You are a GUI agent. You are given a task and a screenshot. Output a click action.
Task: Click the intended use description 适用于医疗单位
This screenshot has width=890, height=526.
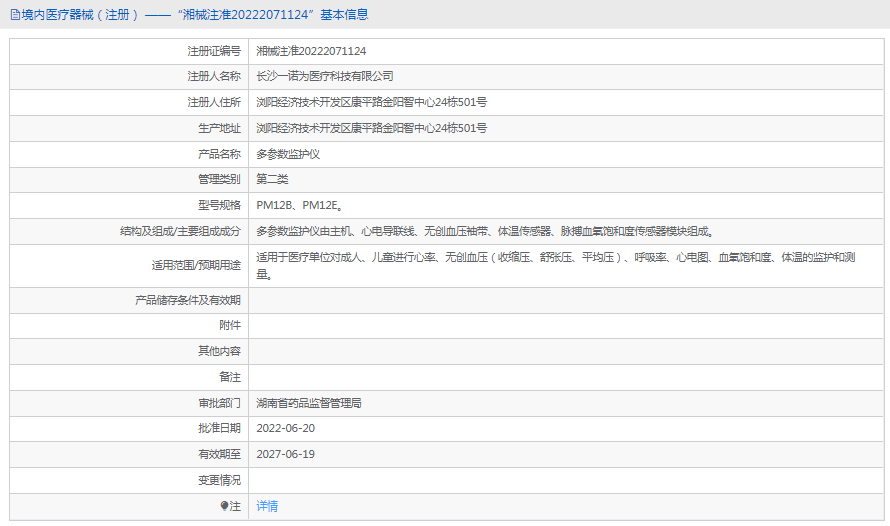click(556, 266)
